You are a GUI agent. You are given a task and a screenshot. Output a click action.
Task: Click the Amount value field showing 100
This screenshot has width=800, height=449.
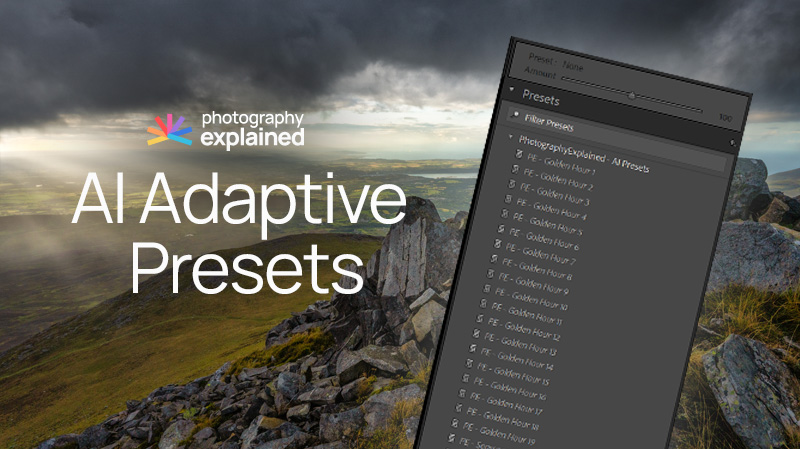point(725,117)
